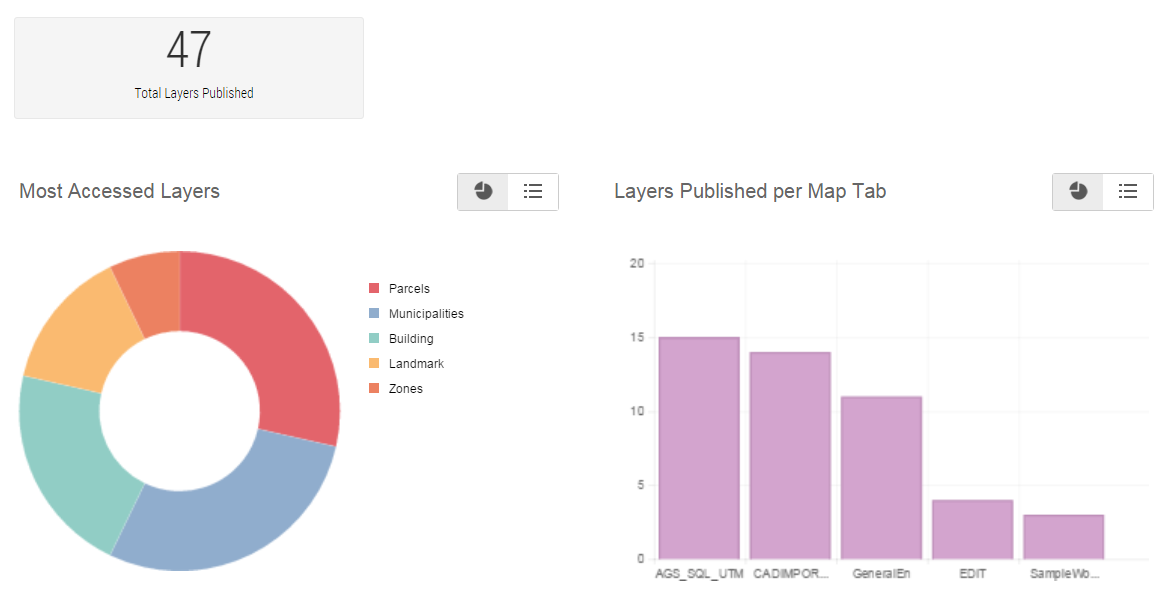This screenshot has width=1174, height=591.
Task: Switch Most Accessed Layers to list view
Action: pos(533,191)
